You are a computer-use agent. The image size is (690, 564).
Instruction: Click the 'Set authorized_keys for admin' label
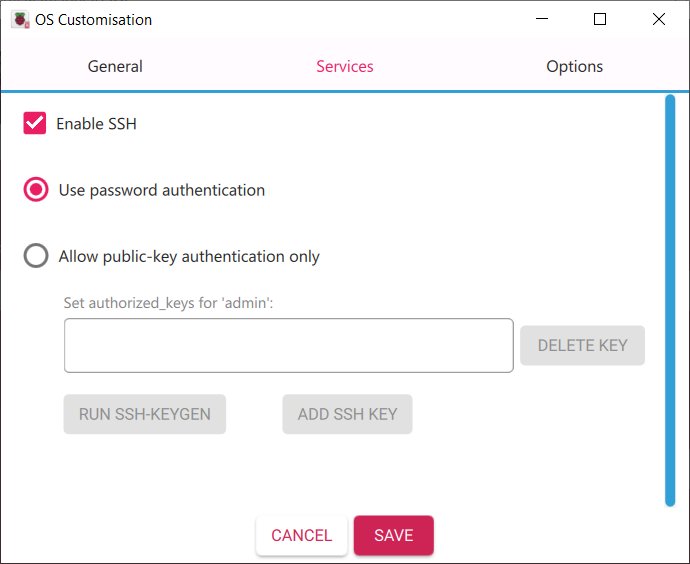(x=168, y=302)
